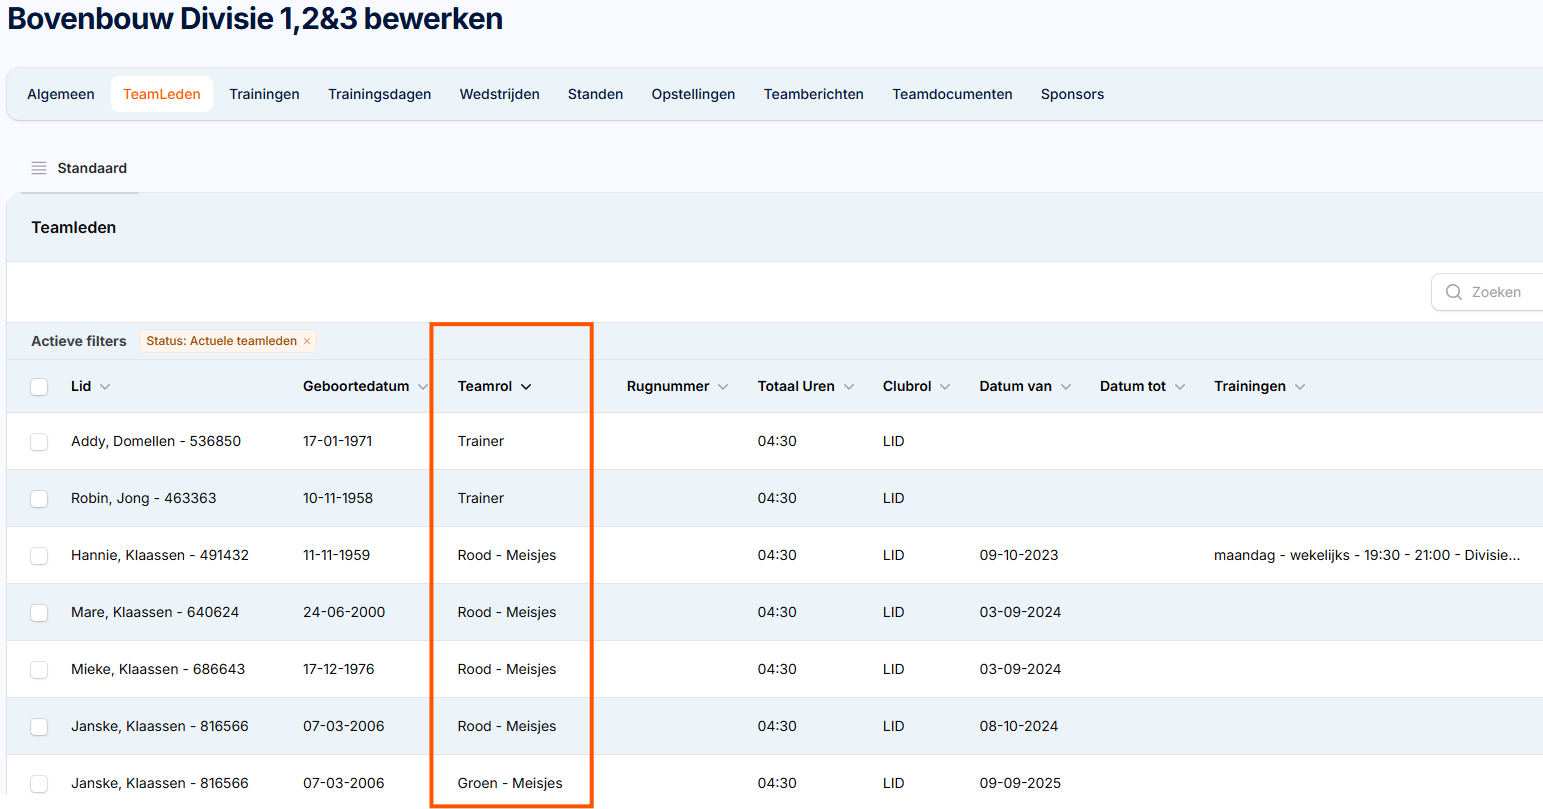
Task: Switch to the Algemeen tab
Action: click(61, 94)
